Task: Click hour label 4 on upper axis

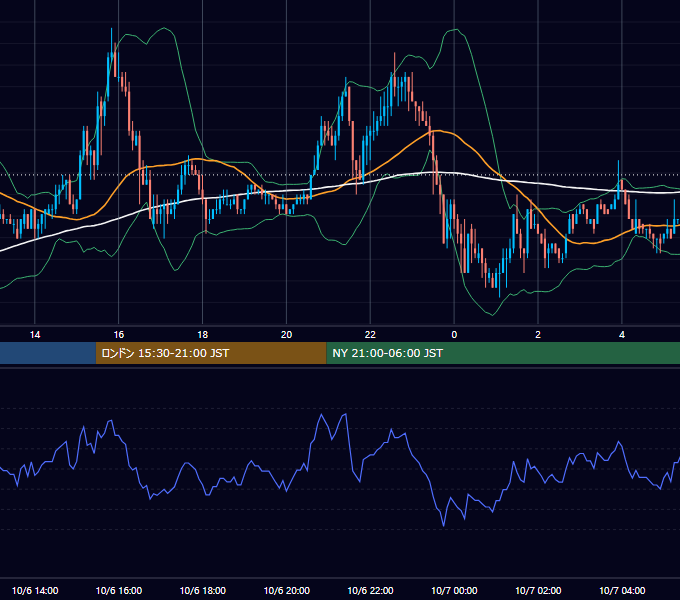Action: (622, 335)
